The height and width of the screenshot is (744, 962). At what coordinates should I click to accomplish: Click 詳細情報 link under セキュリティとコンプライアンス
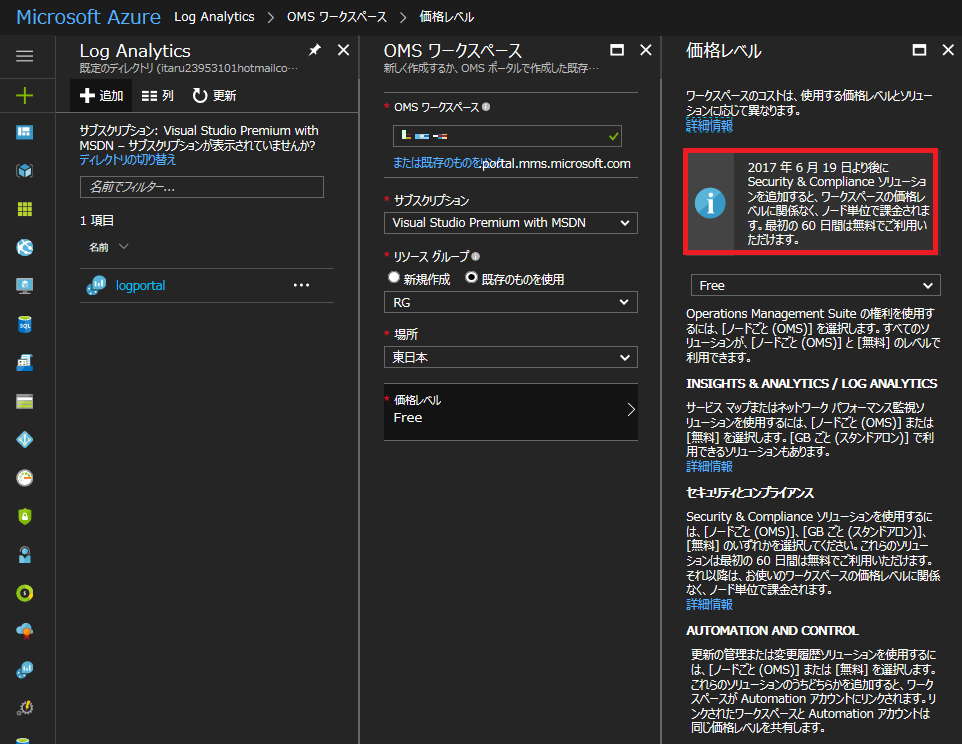pyautogui.click(x=709, y=604)
